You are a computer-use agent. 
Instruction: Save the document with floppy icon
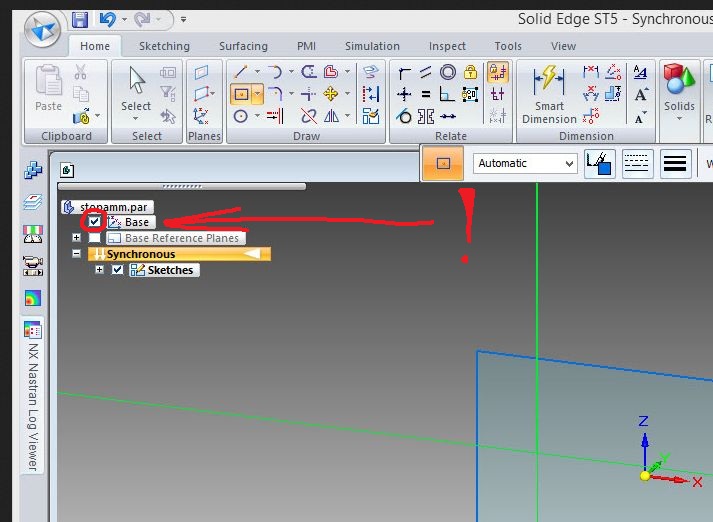pos(80,20)
